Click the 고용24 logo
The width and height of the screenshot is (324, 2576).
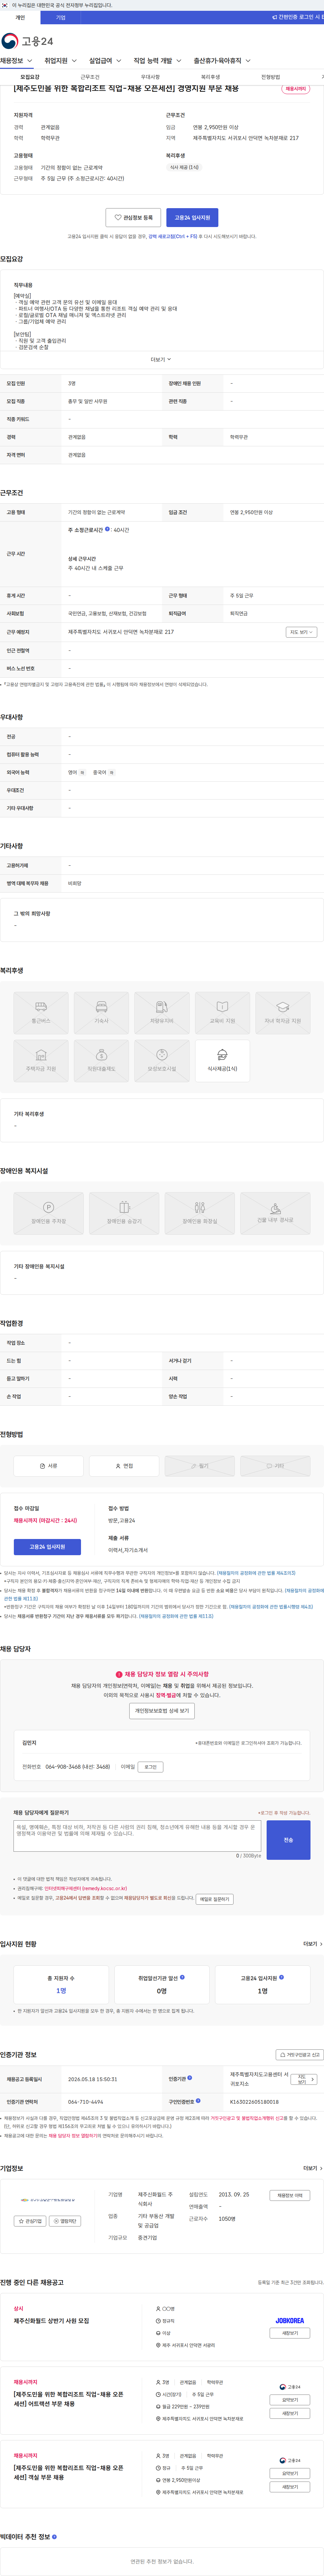(x=27, y=41)
